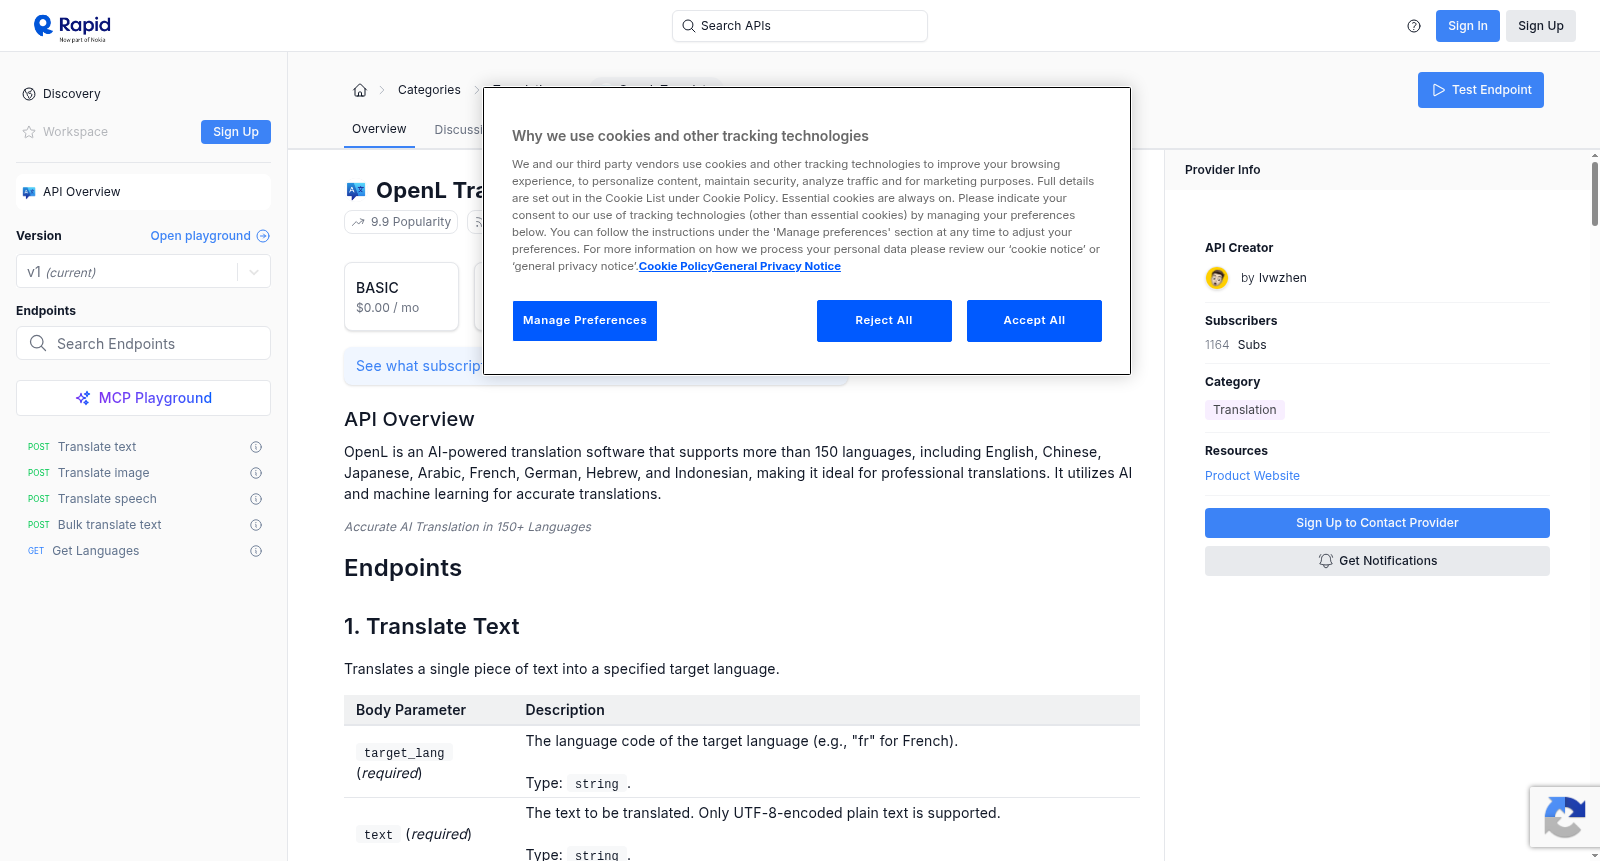
Task: Click the help question mark icon
Action: click(x=1414, y=26)
